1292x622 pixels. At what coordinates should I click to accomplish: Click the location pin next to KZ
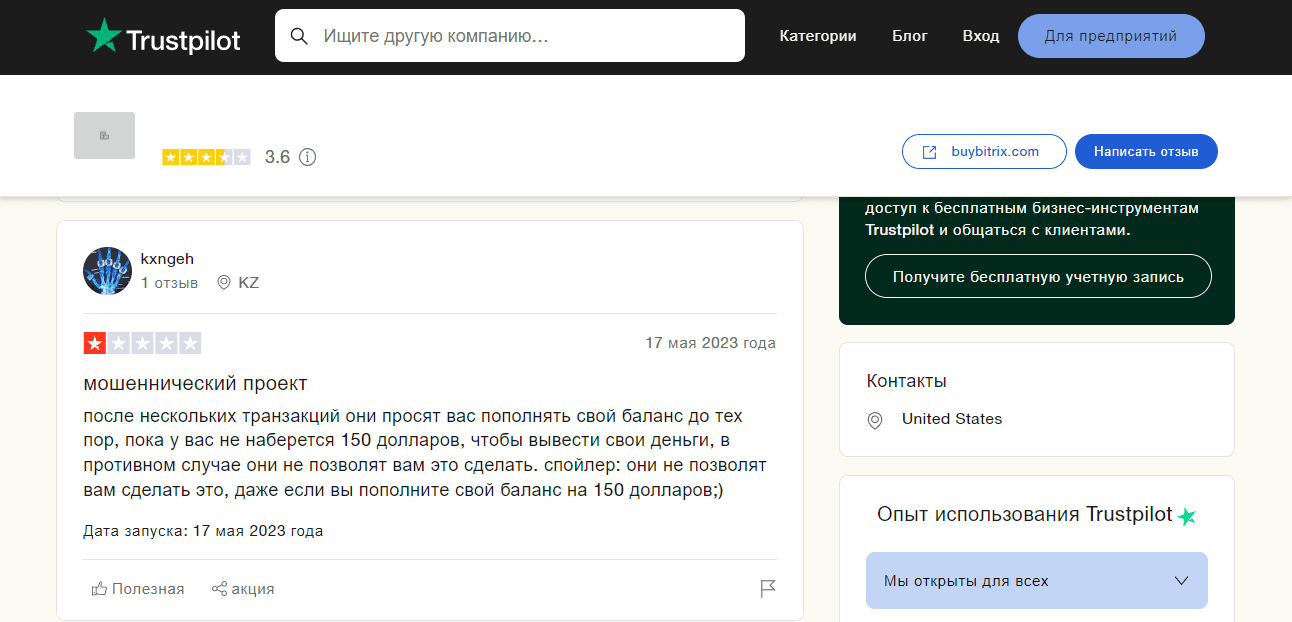point(224,283)
